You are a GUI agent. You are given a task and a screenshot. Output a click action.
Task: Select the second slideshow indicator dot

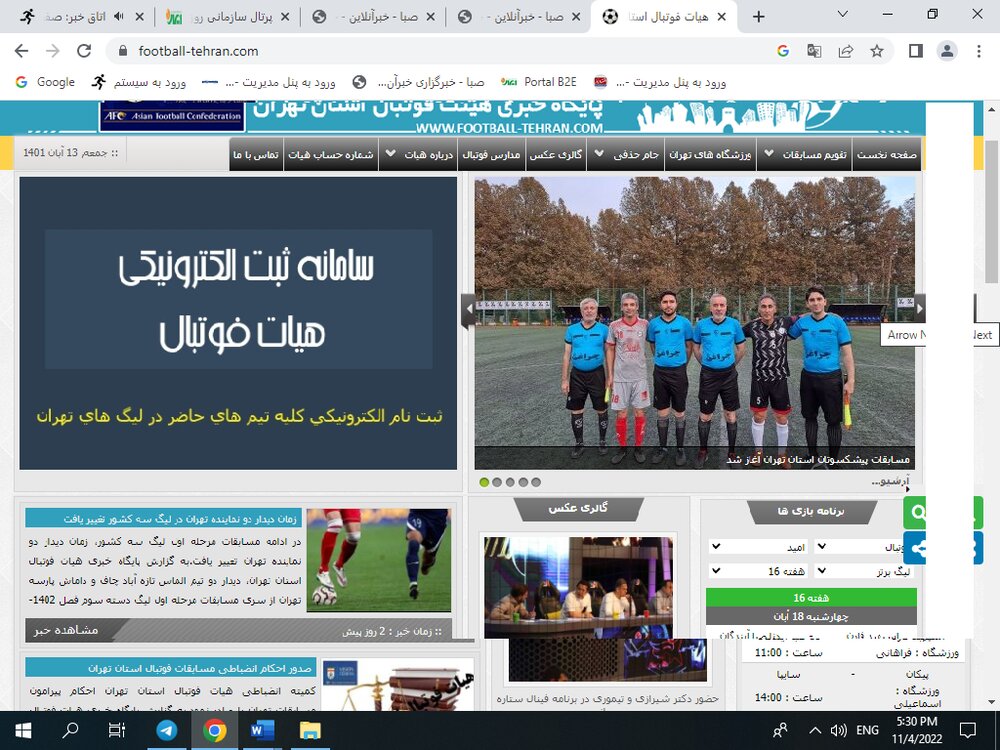pos(498,482)
